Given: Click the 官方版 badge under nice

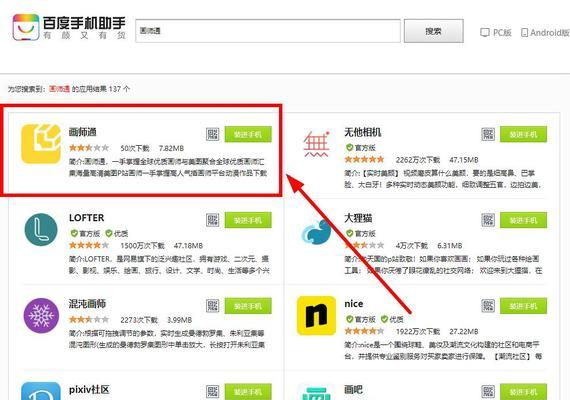Looking at the screenshot, I should [x=360, y=319].
